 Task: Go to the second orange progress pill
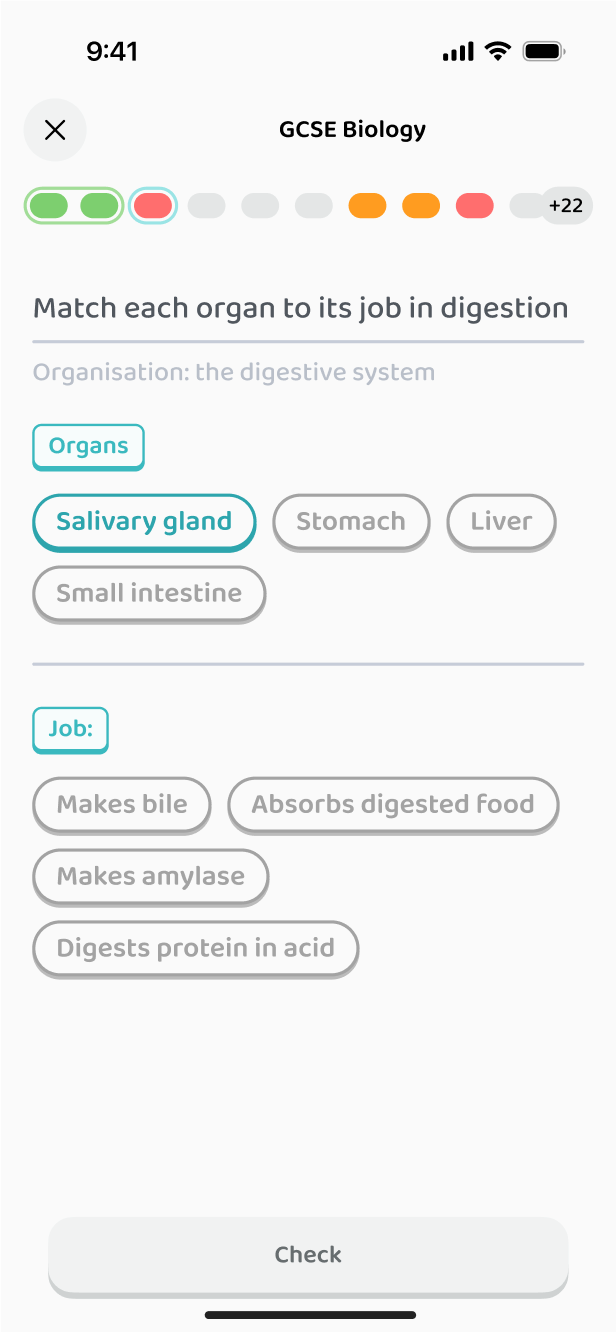pyautogui.click(x=421, y=206)
